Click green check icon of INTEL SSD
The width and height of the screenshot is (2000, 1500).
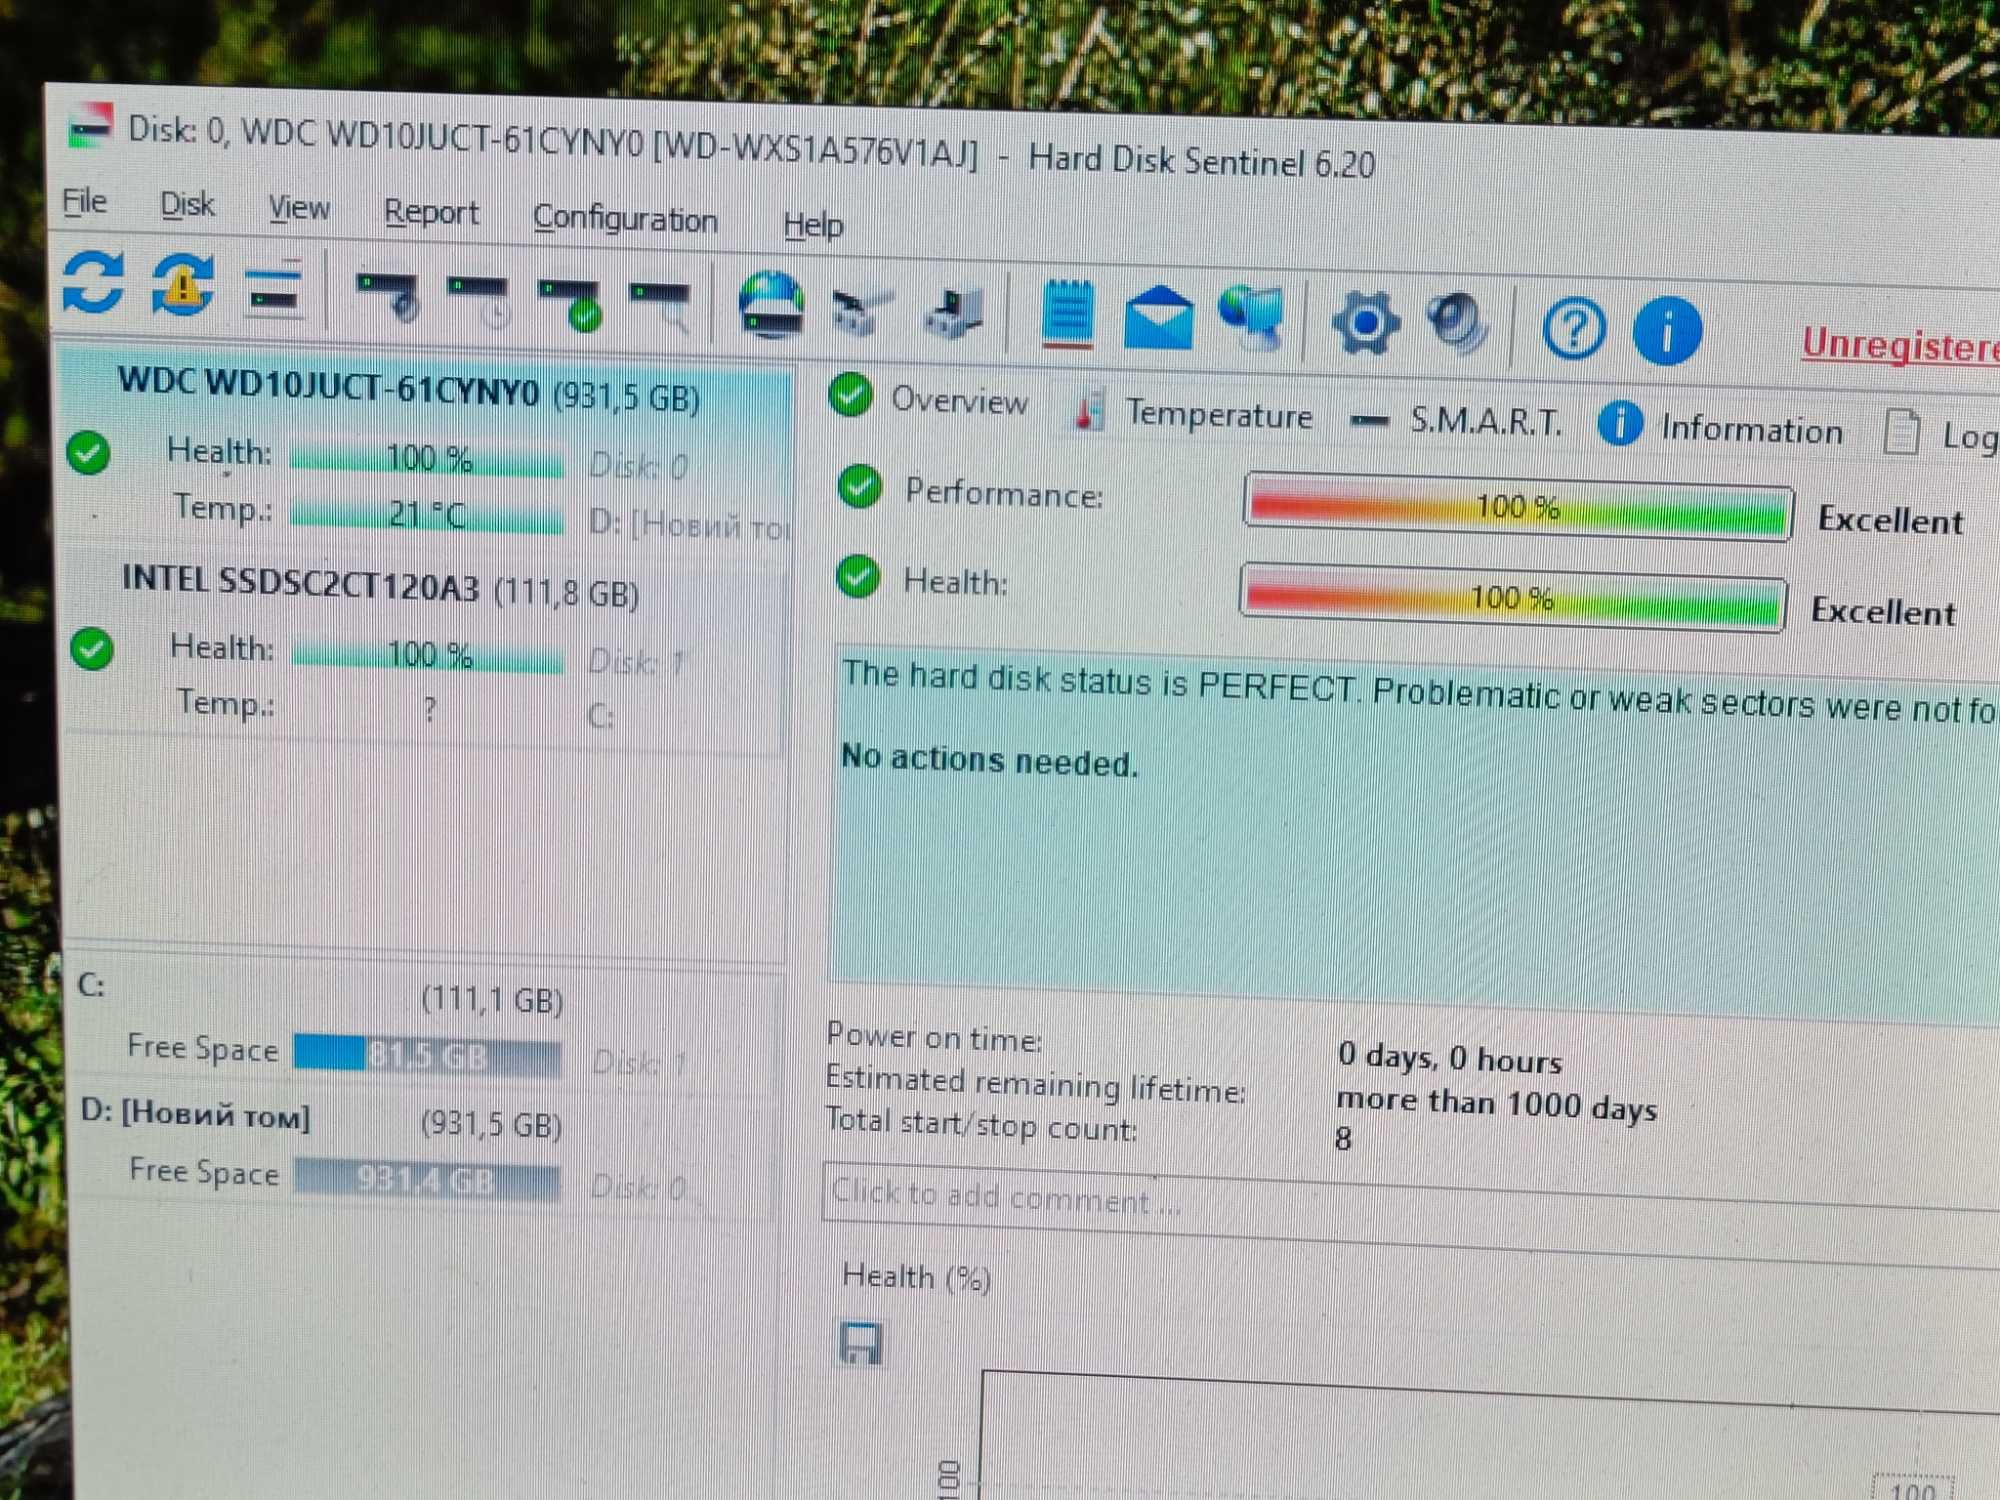coord(92,649)
